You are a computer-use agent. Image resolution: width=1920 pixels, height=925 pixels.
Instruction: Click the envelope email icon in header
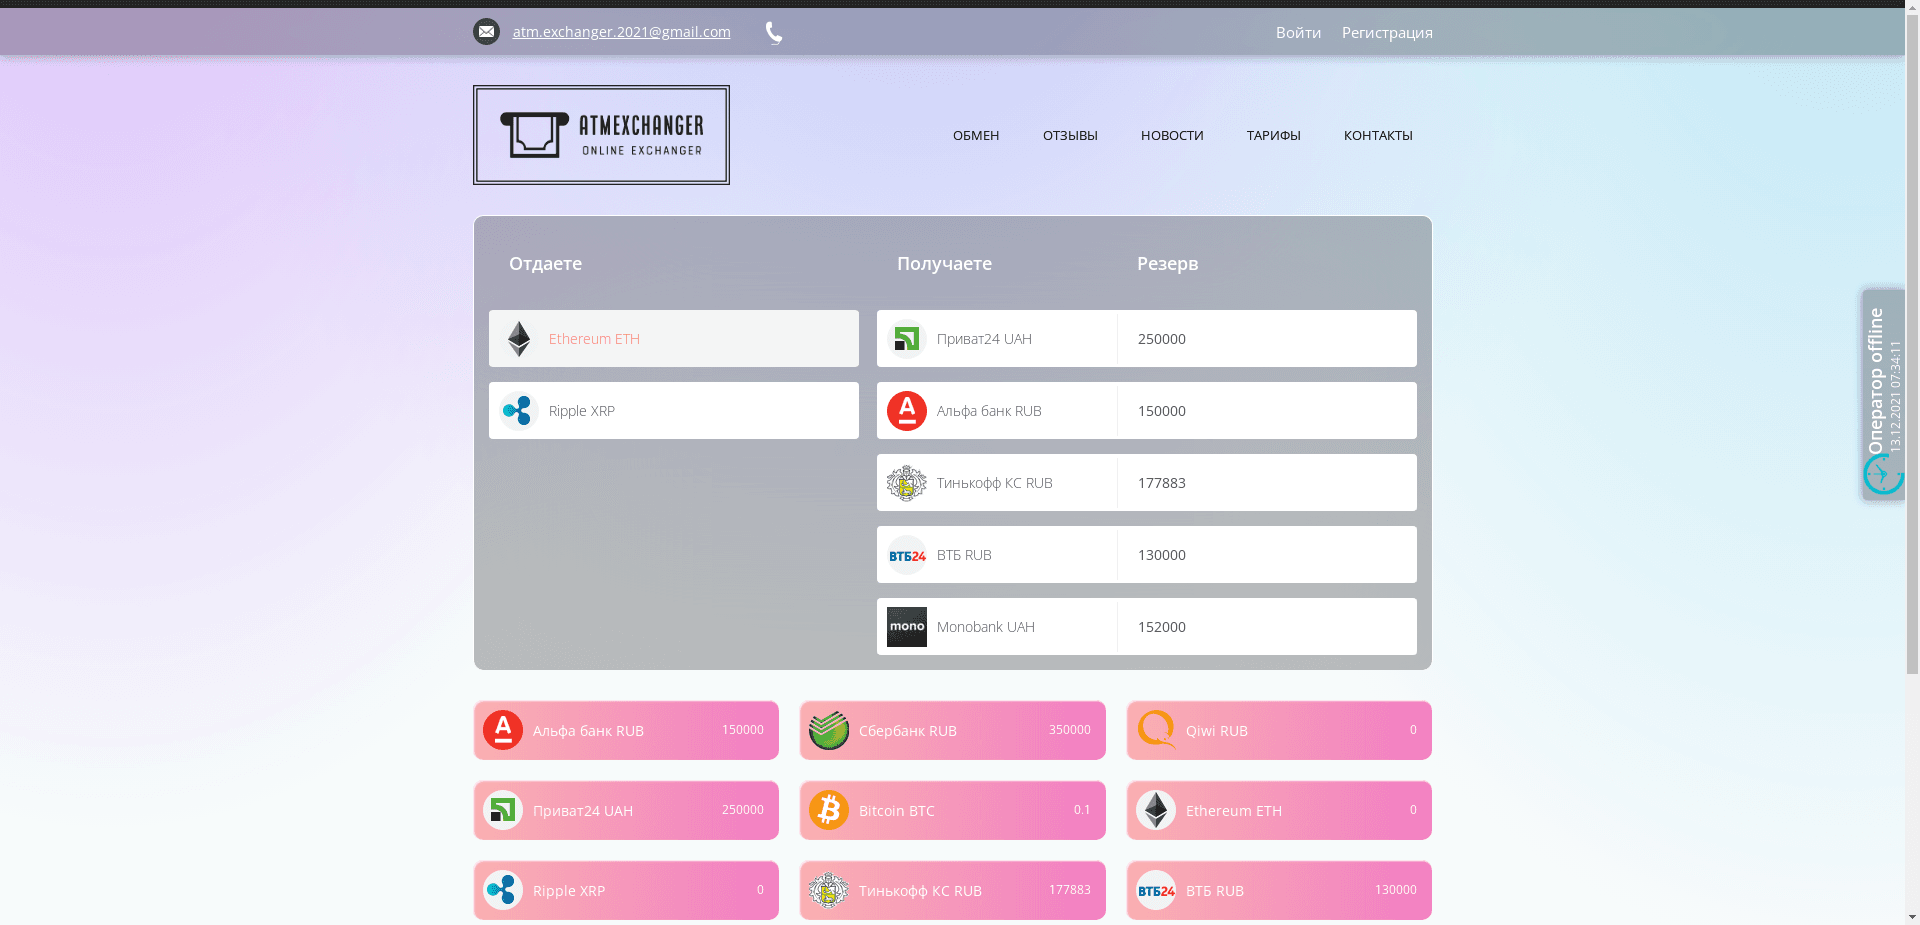coord(486,32)
